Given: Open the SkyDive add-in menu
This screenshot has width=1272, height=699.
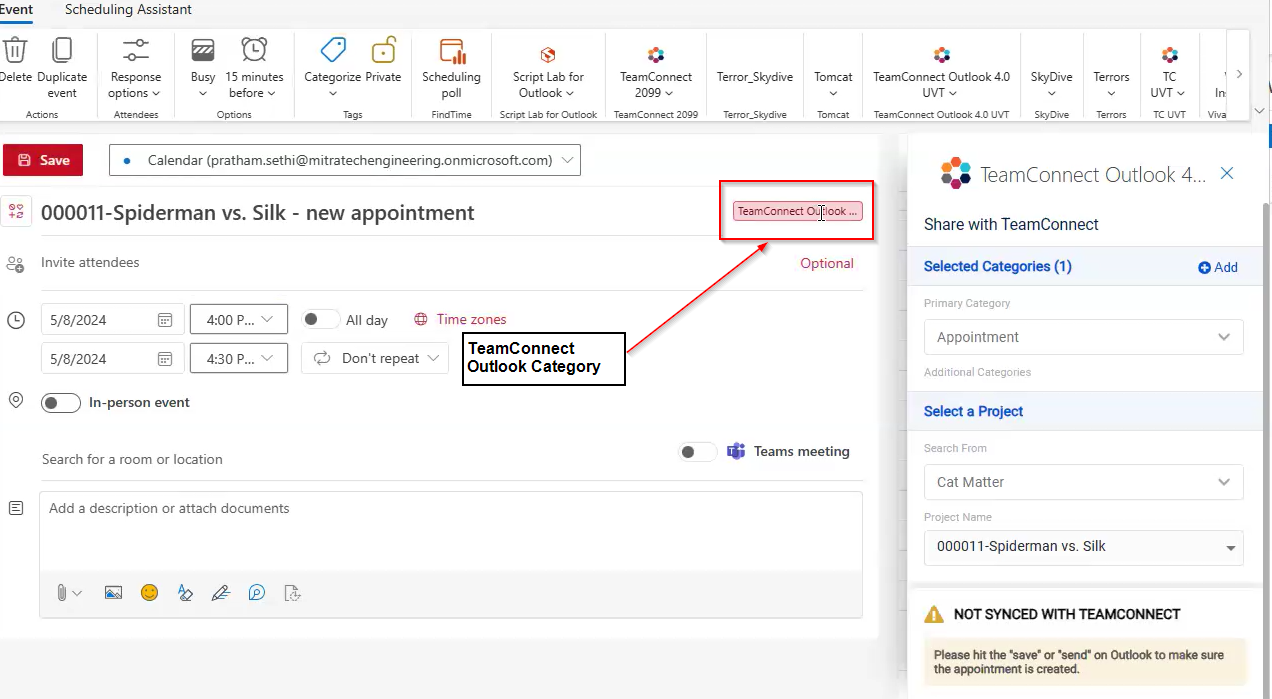Looking at the screenshot, I should point(1052,84).
